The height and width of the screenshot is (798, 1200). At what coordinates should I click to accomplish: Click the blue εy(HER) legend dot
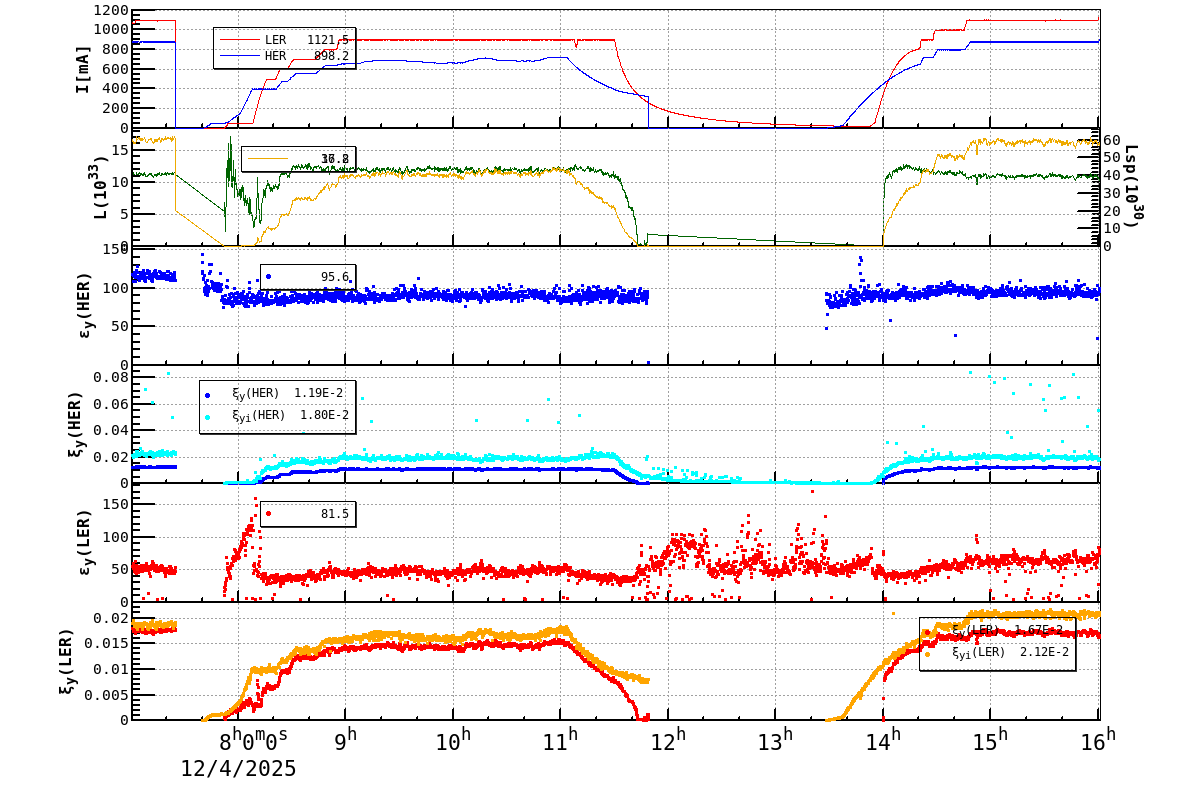pos(268,276)
